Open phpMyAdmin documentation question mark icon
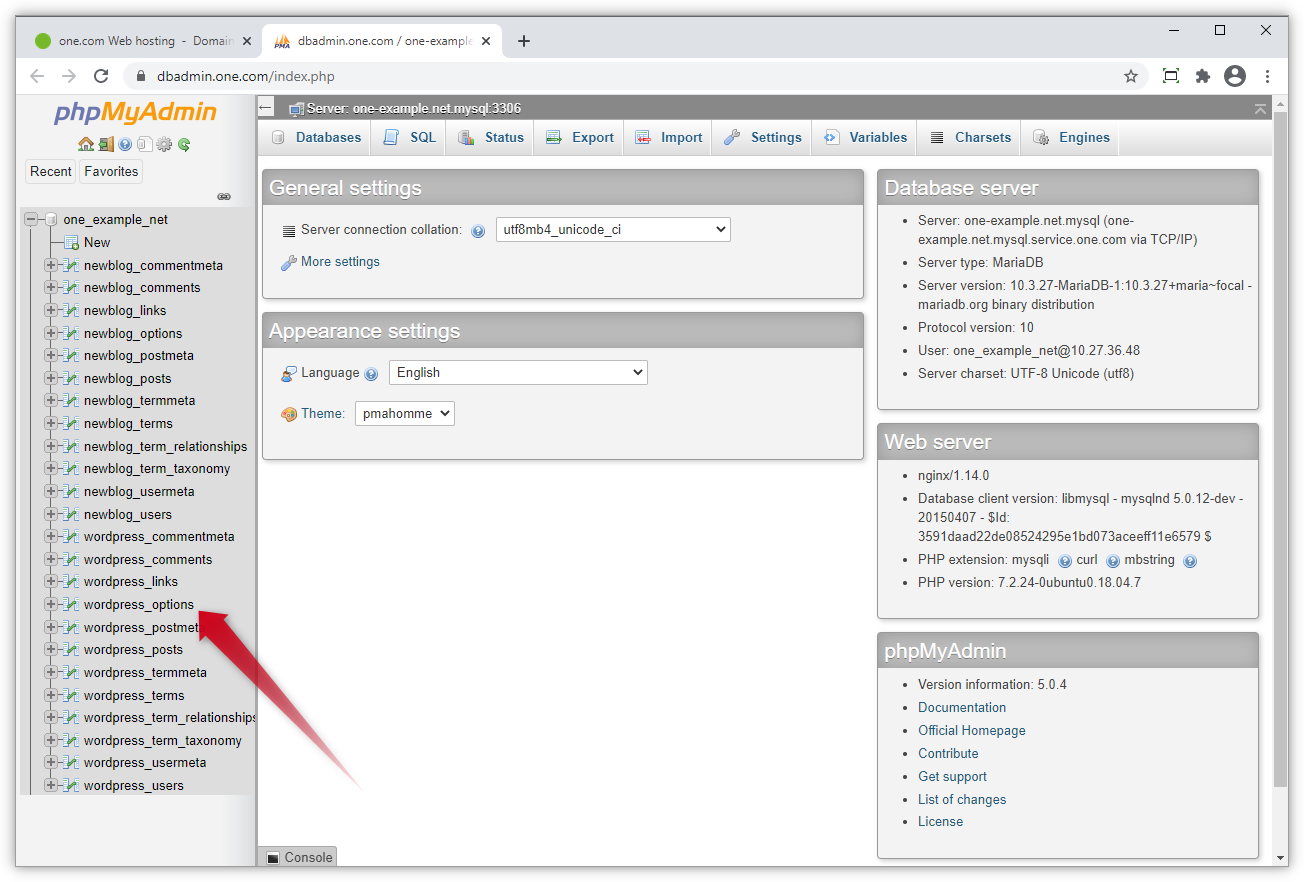 coord(124,145)
